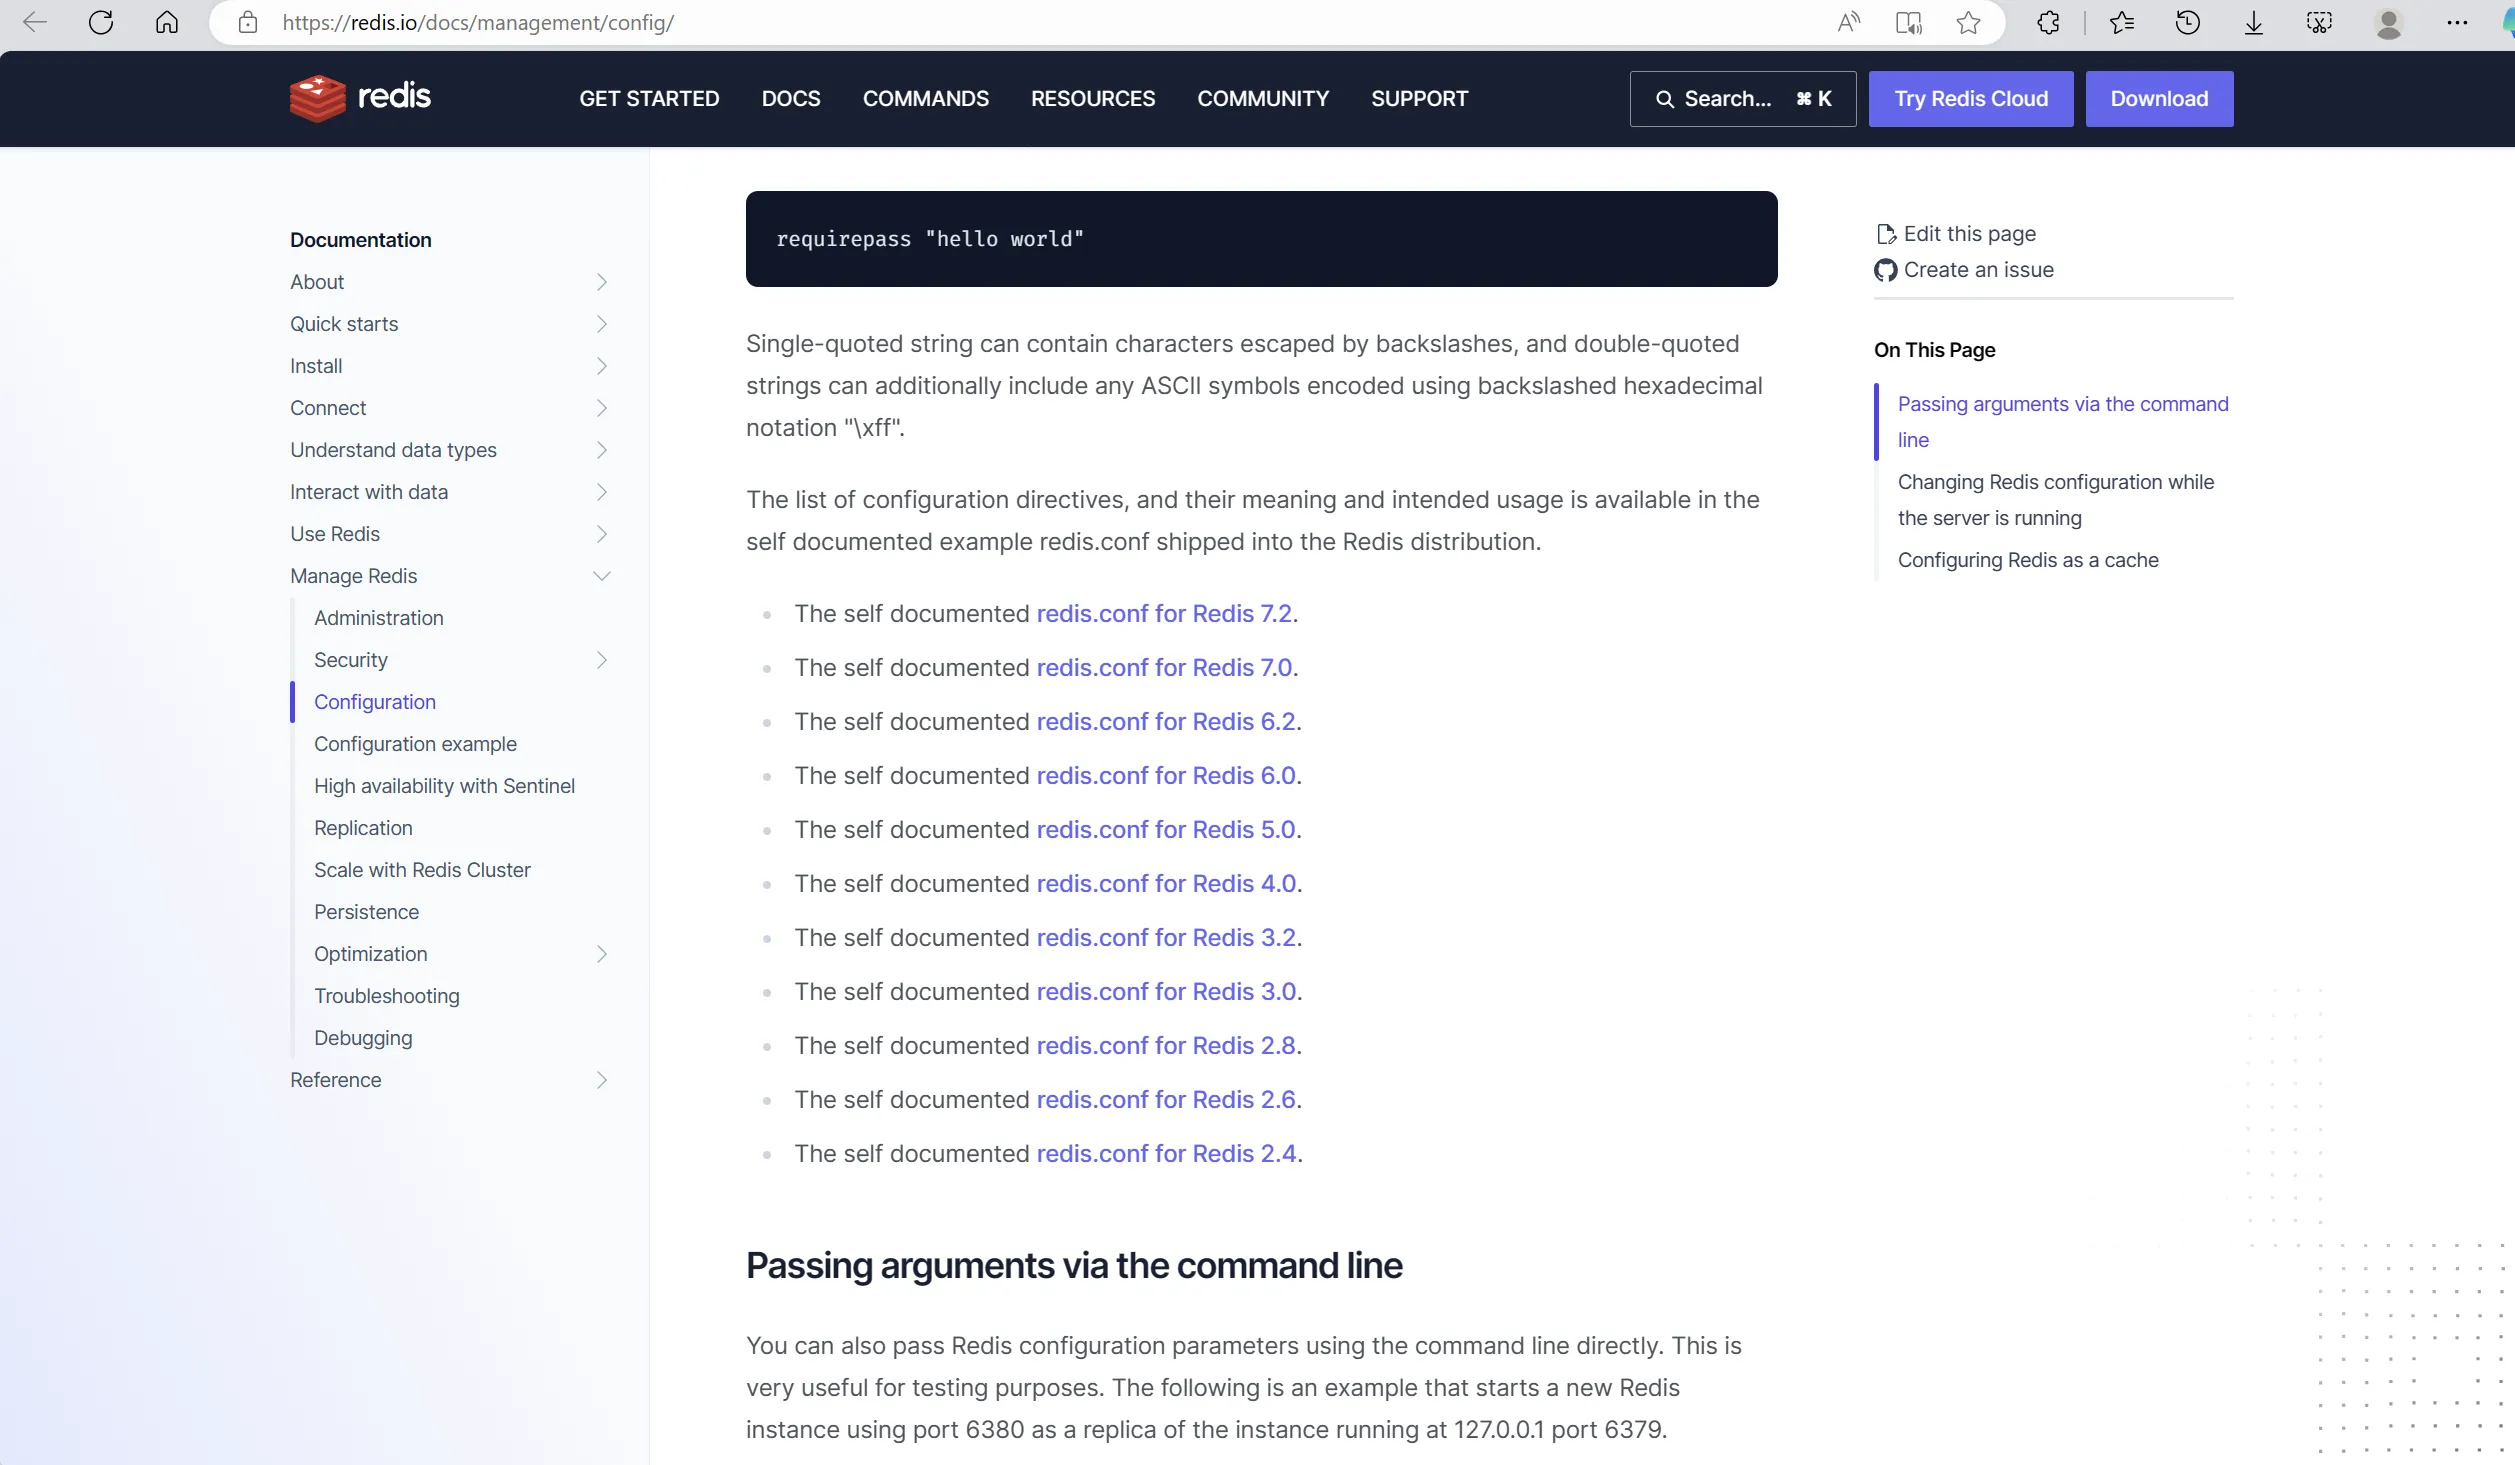This screenshot has width=2515, height=1465.
Task: Expand the Understand data types chevron
Action: coord(601,450)
